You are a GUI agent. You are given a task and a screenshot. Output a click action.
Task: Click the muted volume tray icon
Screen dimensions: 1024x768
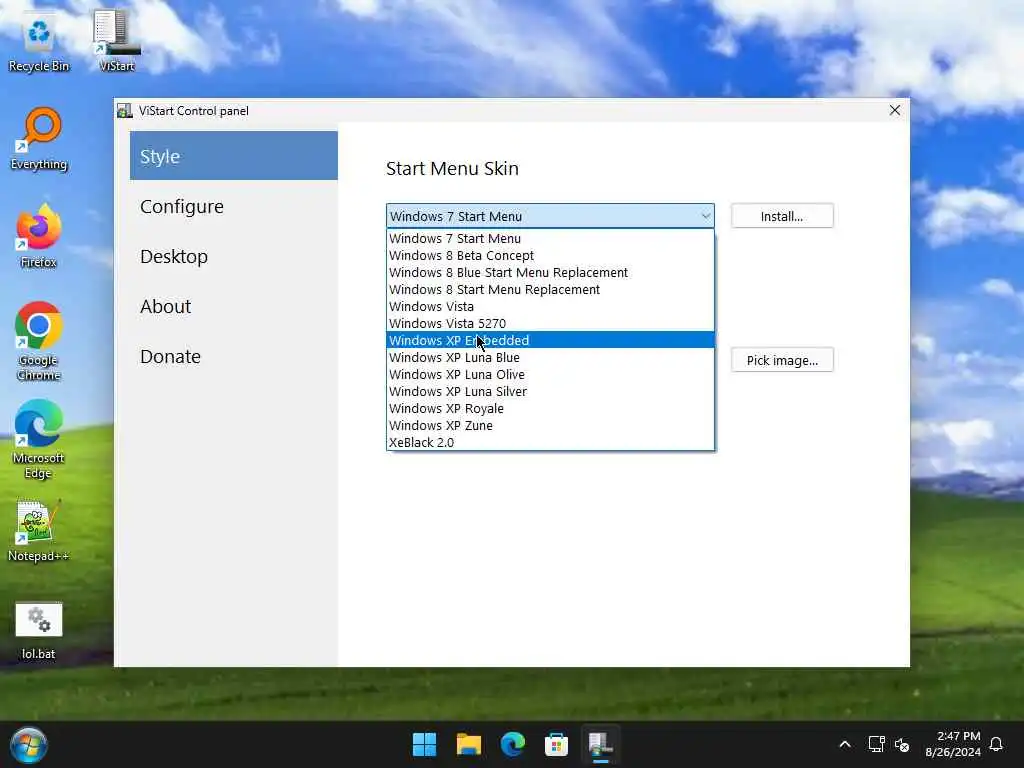(x=902, y=744)
